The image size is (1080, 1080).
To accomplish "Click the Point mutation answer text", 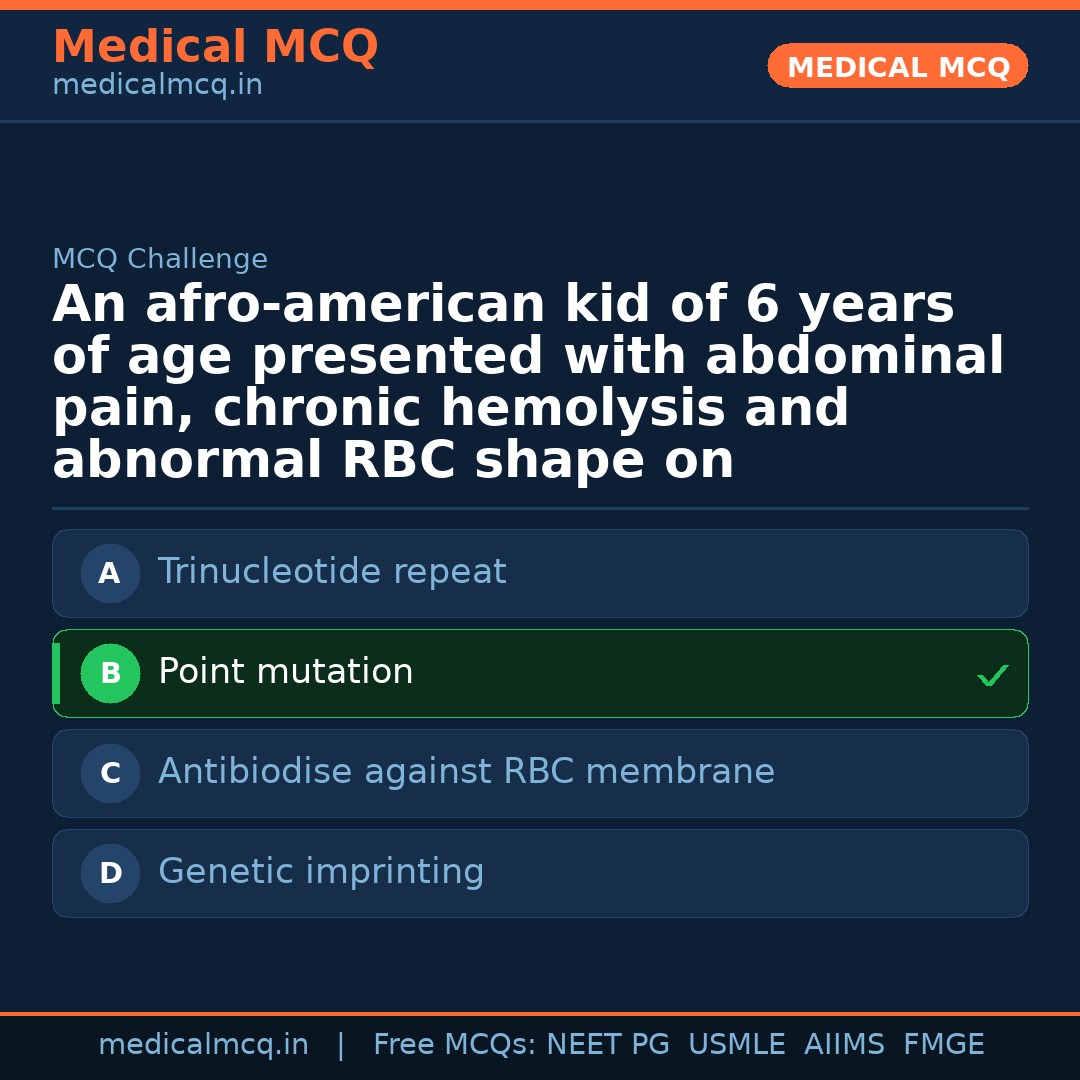I will tap(286, 672).
